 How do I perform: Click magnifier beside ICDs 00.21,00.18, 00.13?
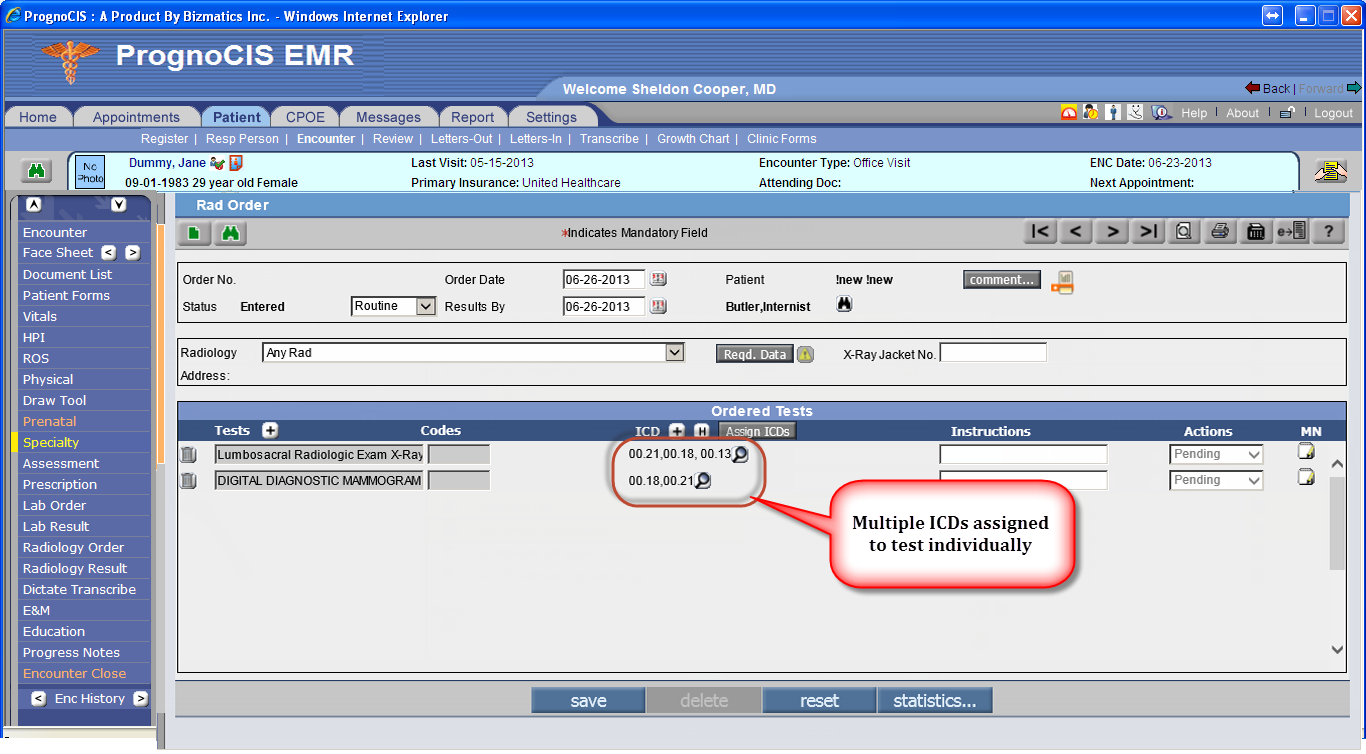pos(740,454)
